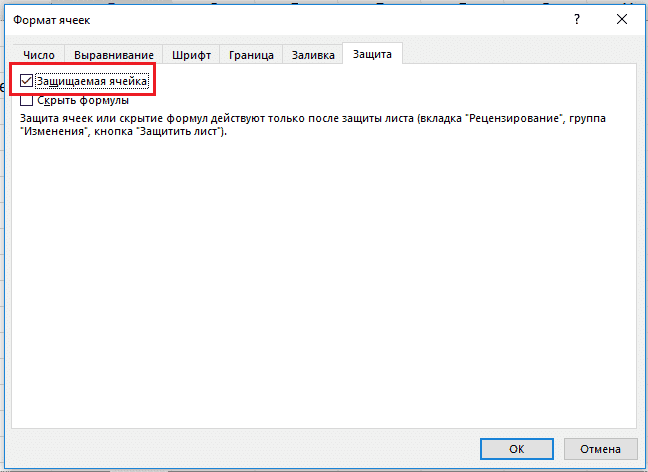Open the dialog help question mark
The image size is (648, 472).
577,19
